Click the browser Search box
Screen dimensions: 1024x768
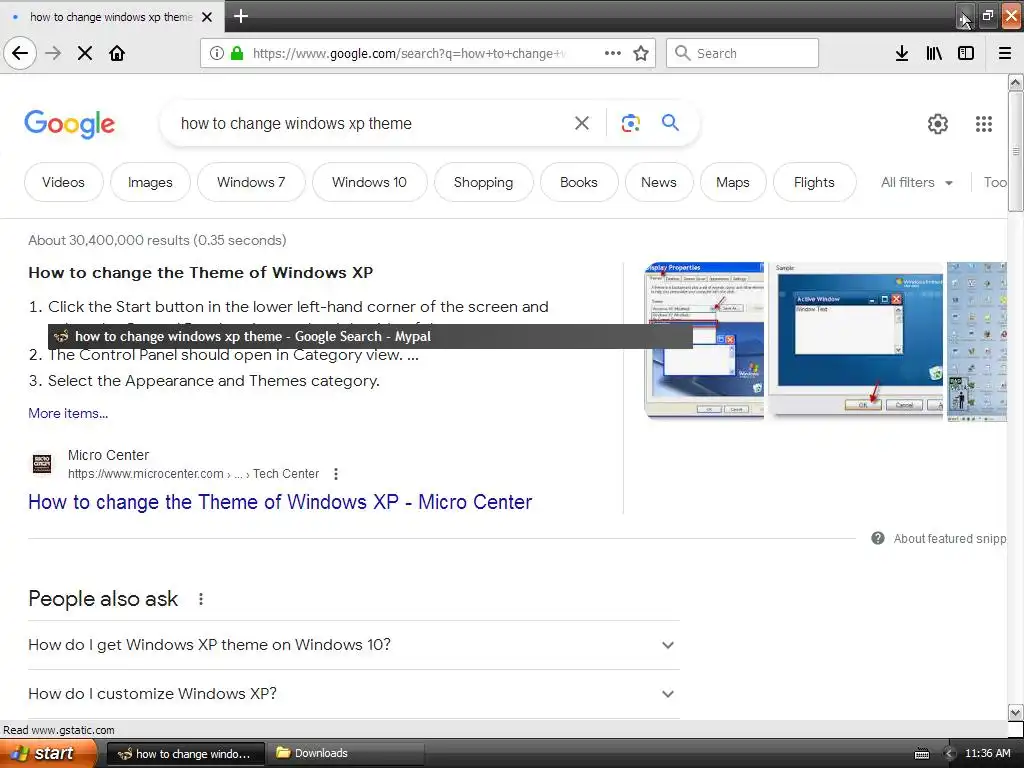pyautogui.click(x=743, y=53)
